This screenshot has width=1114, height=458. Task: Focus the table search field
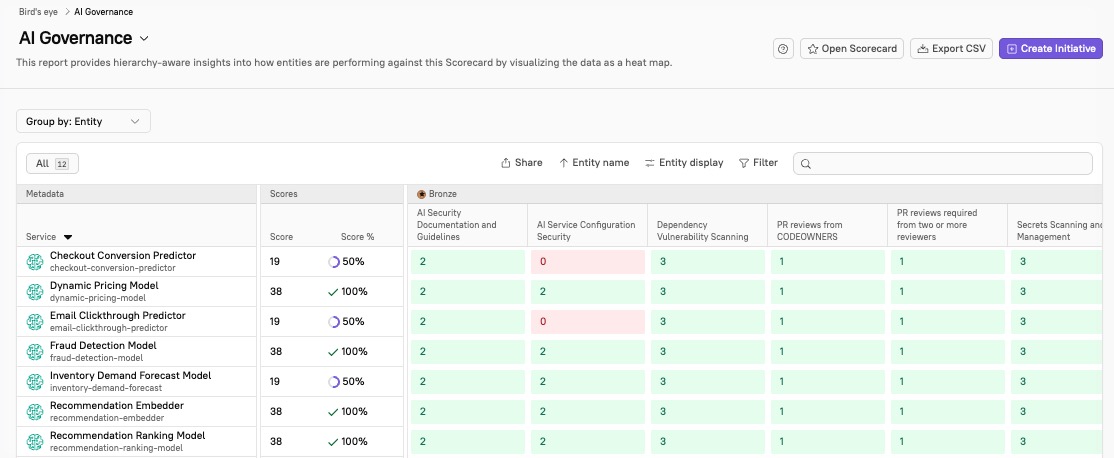tap(943, 163)
